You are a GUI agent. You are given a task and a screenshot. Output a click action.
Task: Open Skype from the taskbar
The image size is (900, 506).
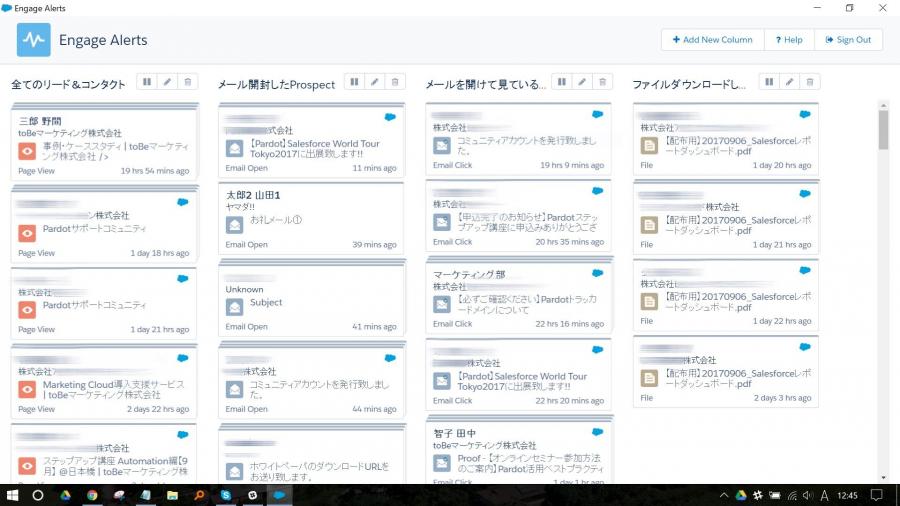226,495
